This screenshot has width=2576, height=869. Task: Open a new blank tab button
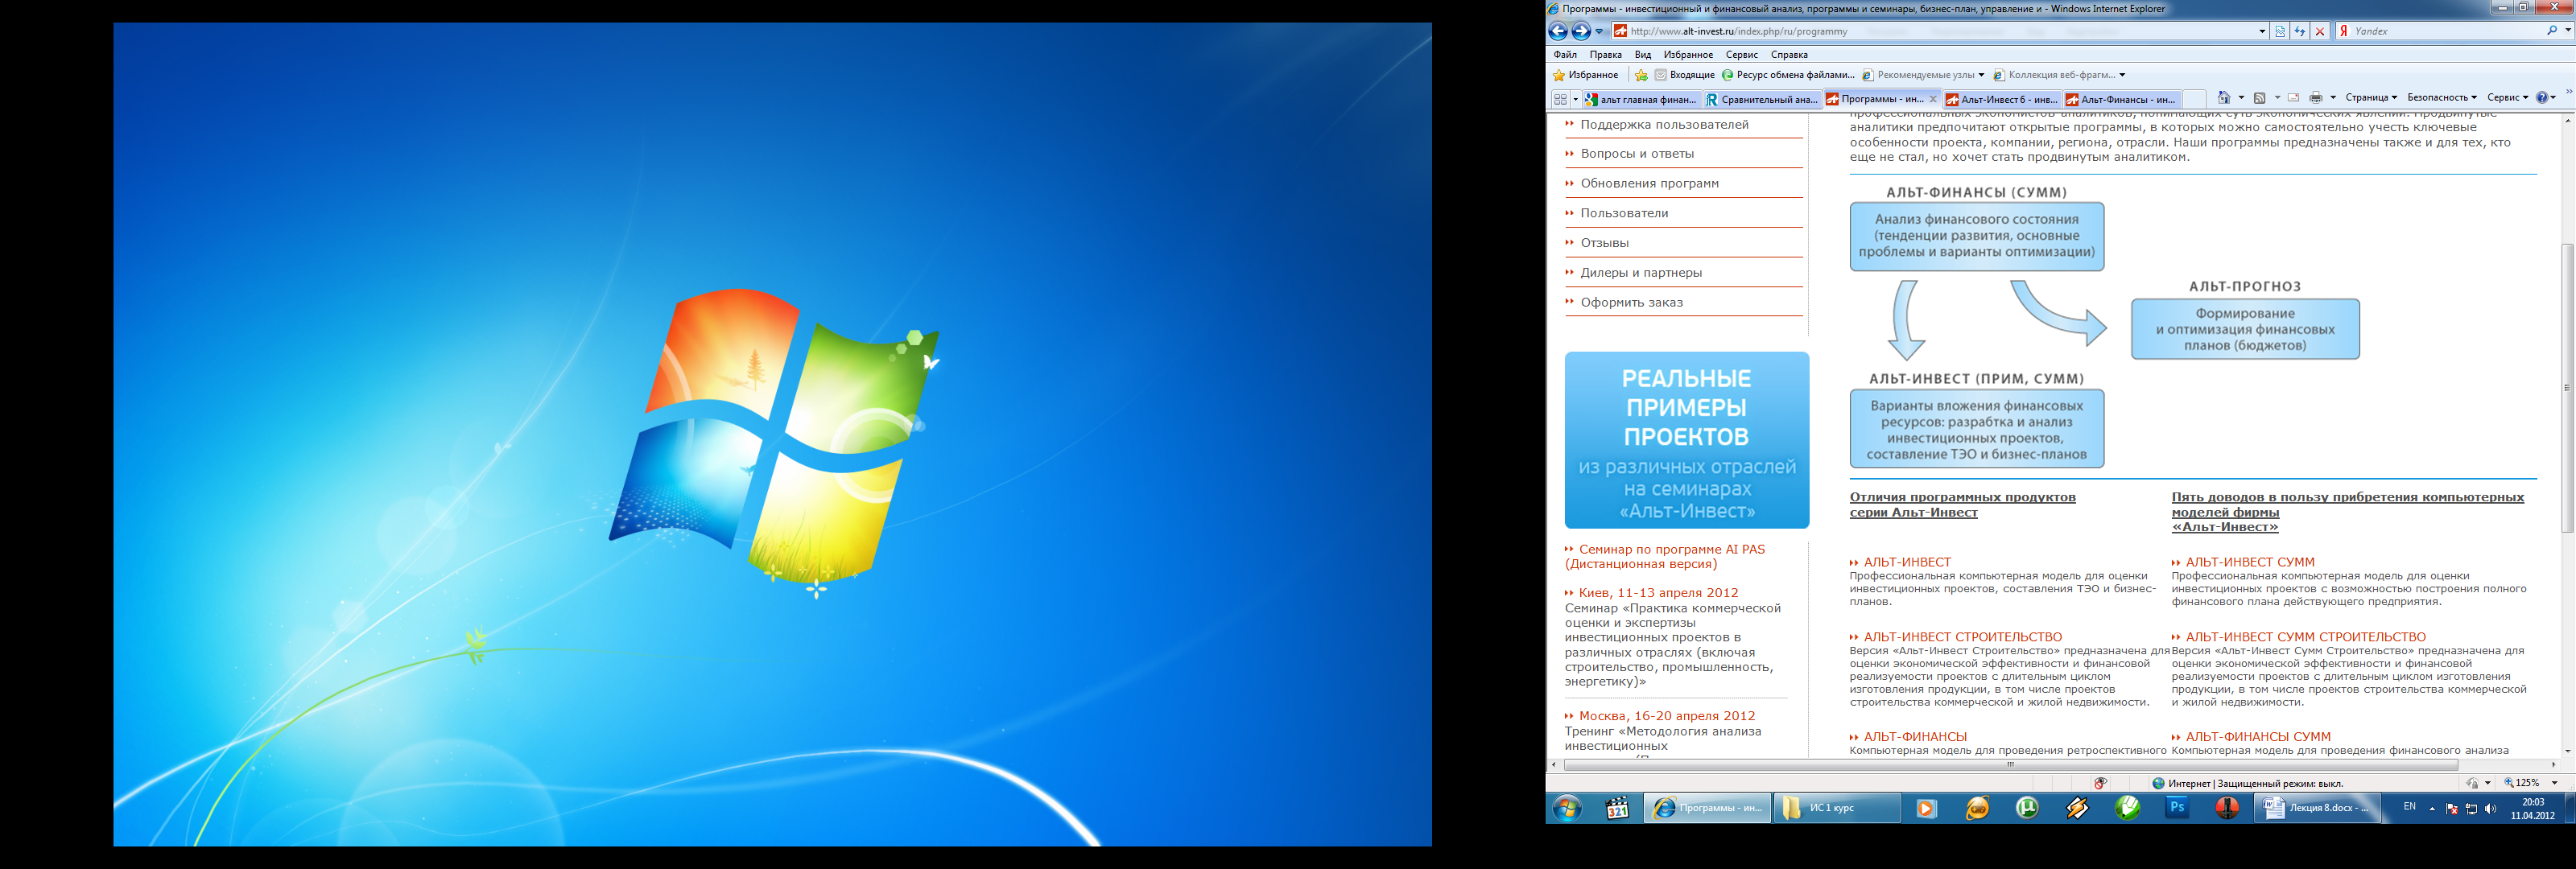coord(2194,99)
